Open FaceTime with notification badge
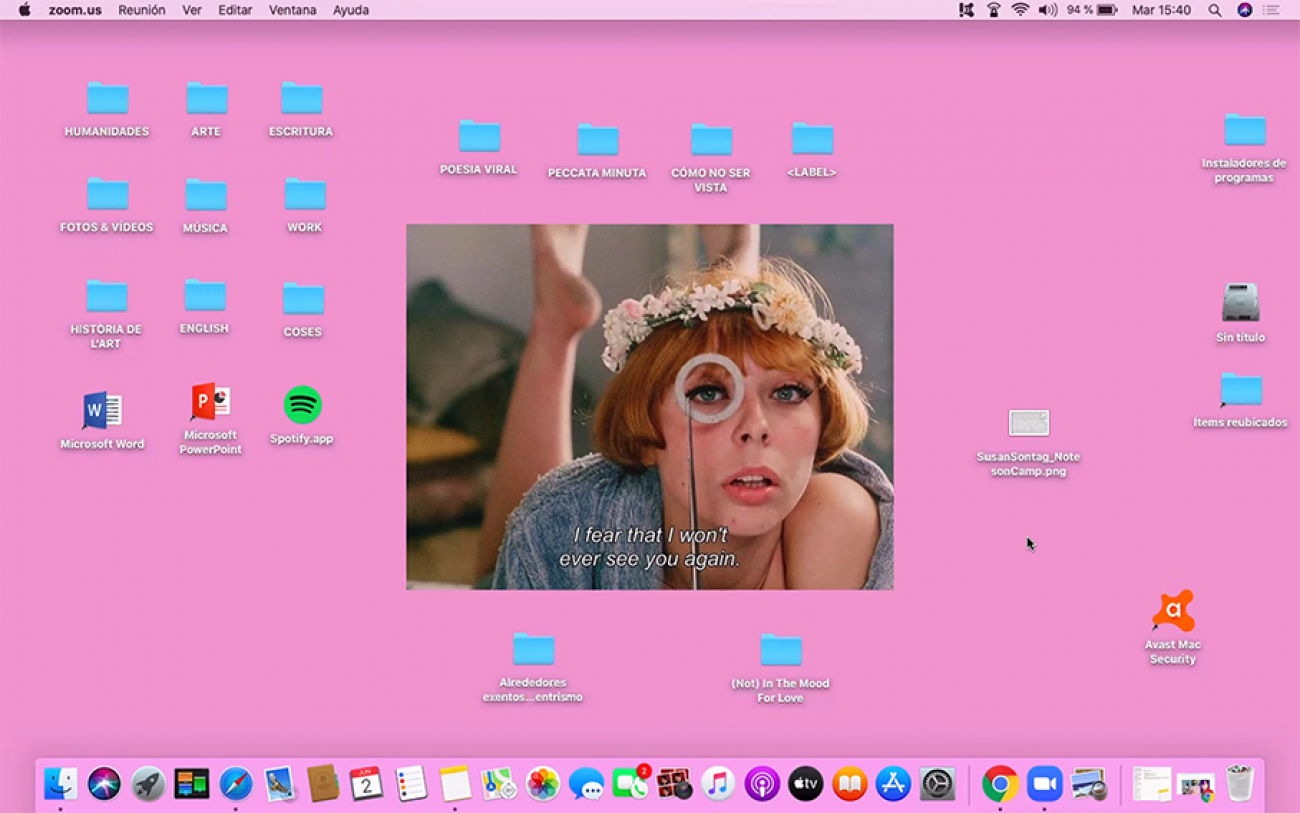1300x813 pixels. [630, 784]
